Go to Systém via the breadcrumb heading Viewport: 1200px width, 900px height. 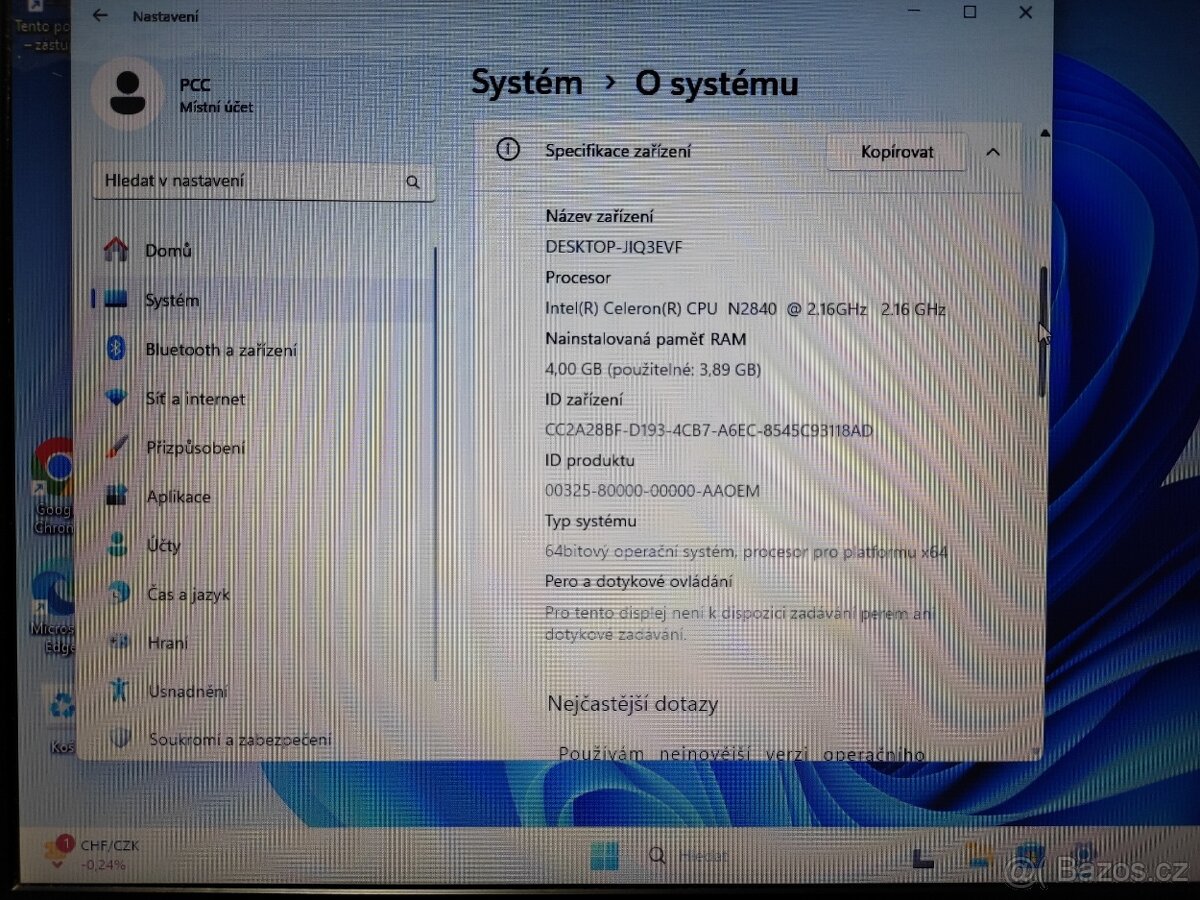pos(527,82)
